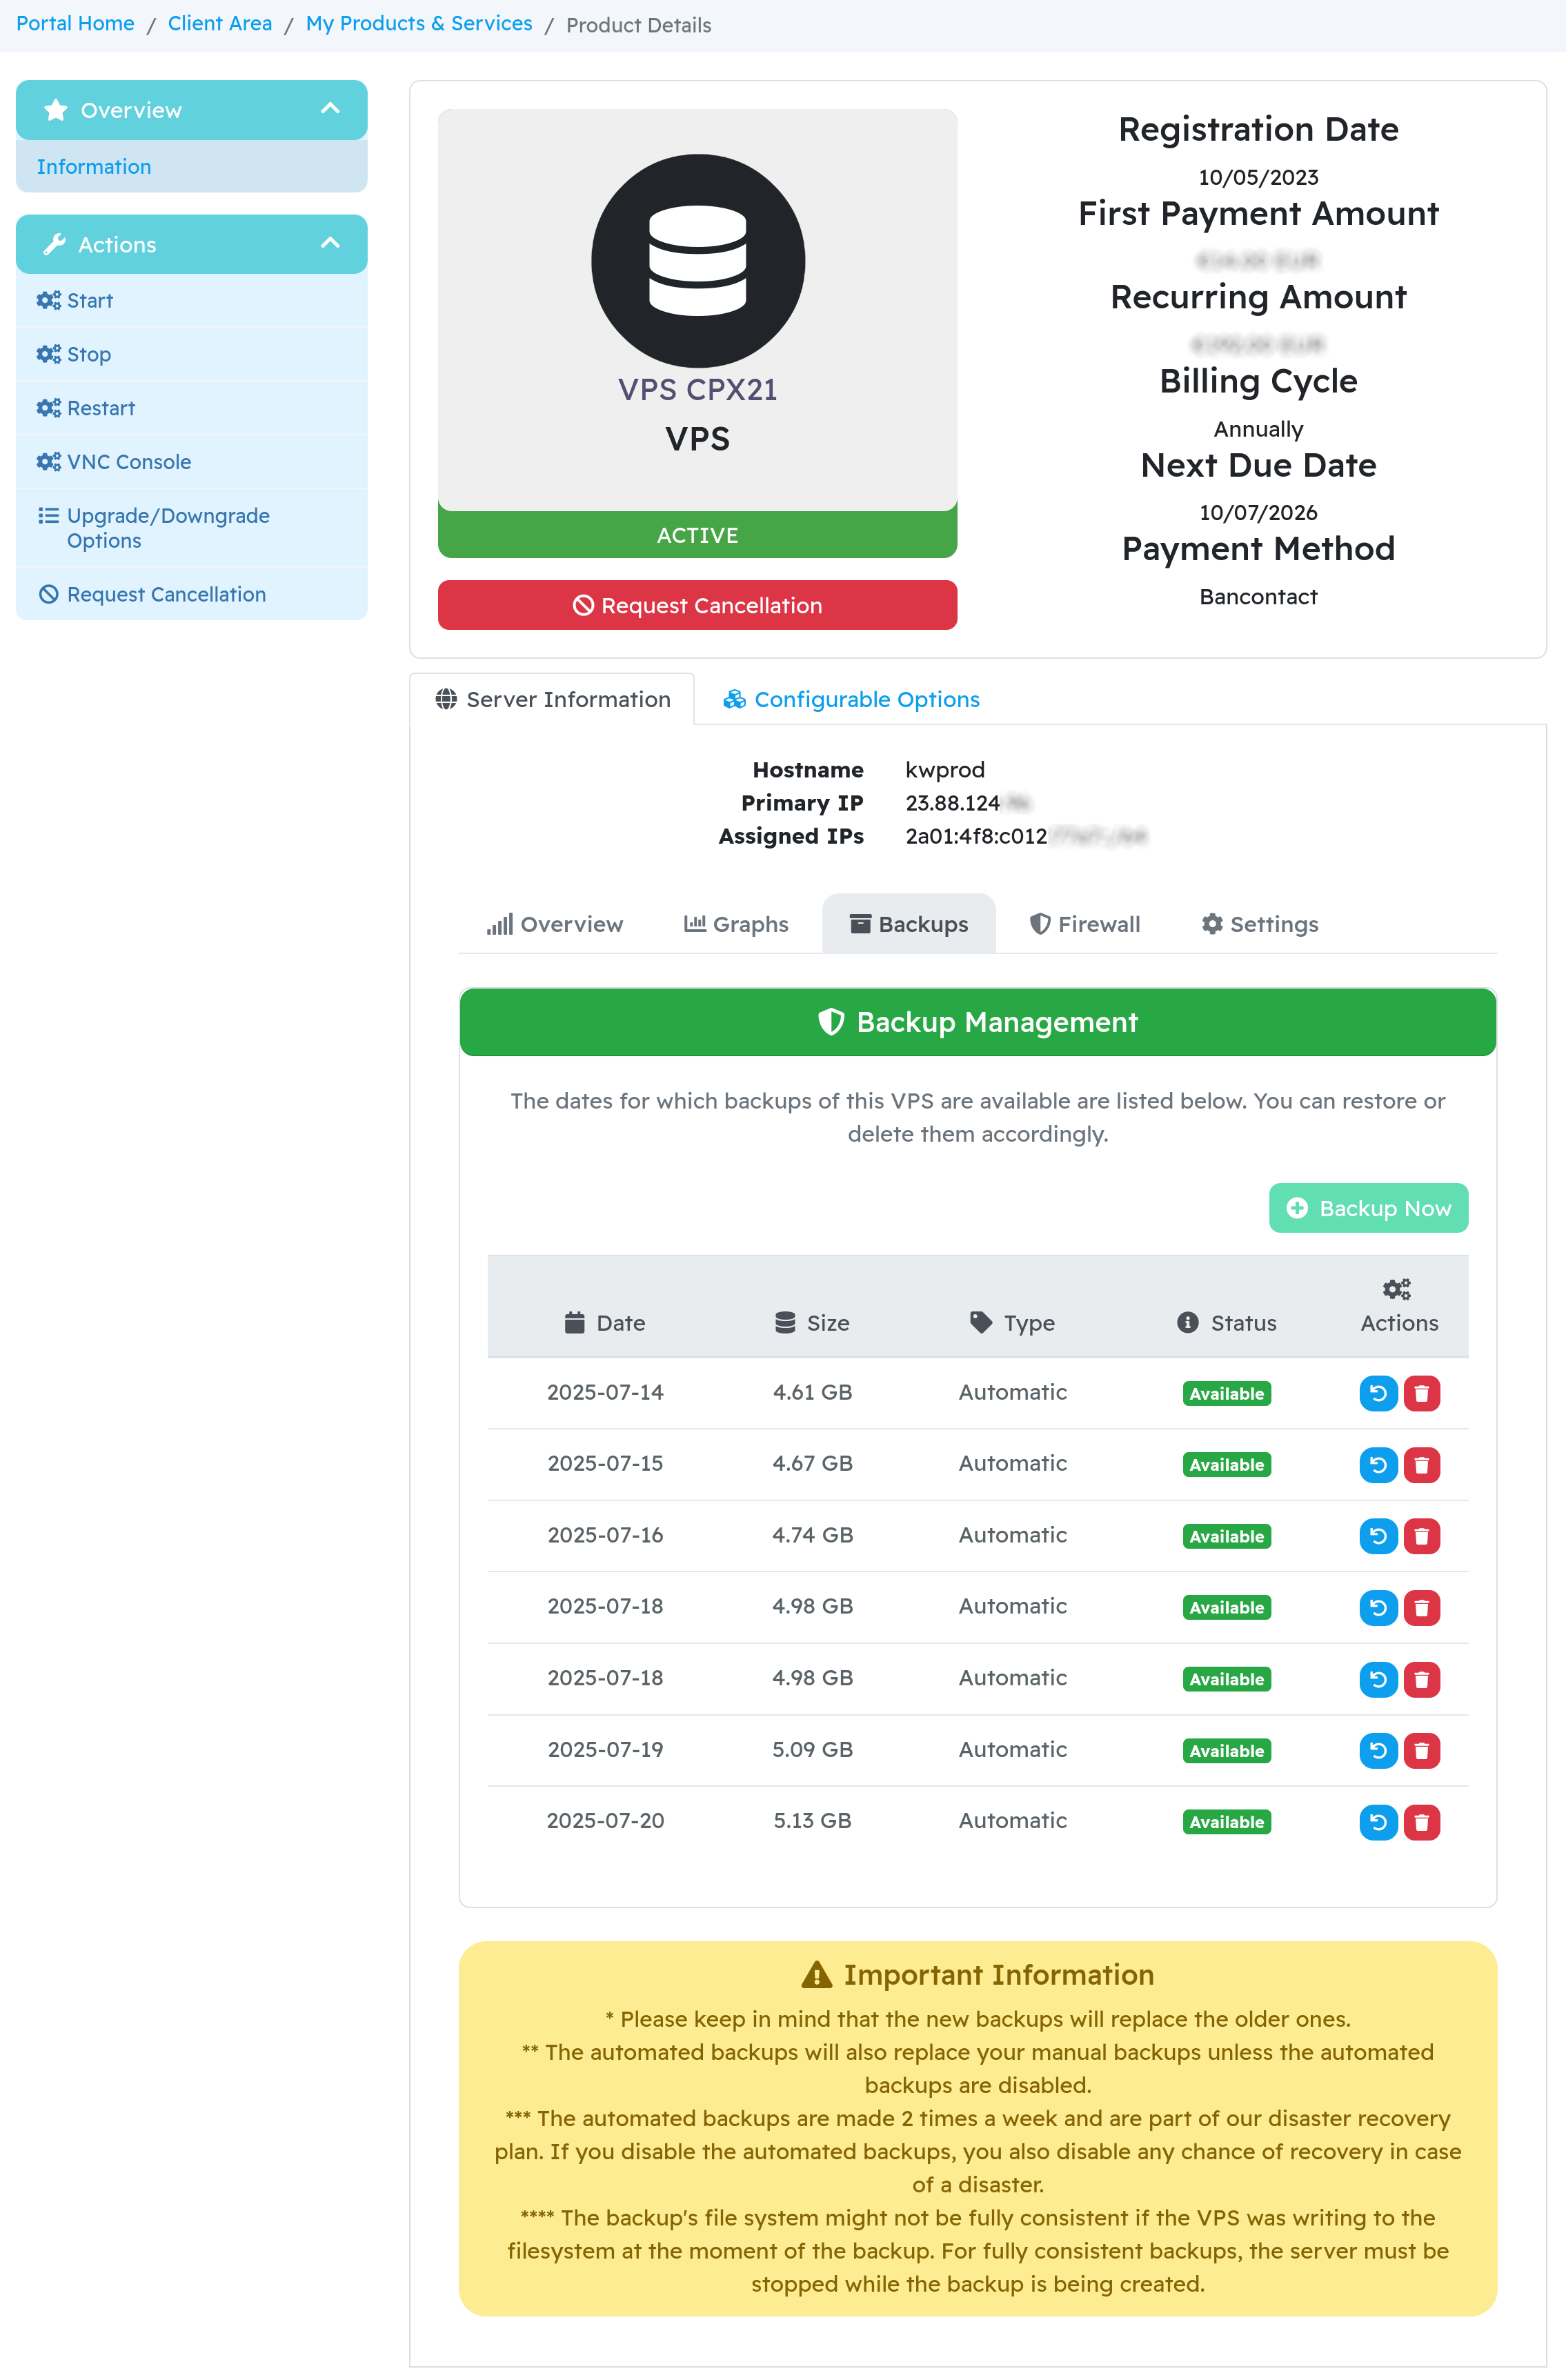Click the 4.61 GB size cell

[812, 1392]
